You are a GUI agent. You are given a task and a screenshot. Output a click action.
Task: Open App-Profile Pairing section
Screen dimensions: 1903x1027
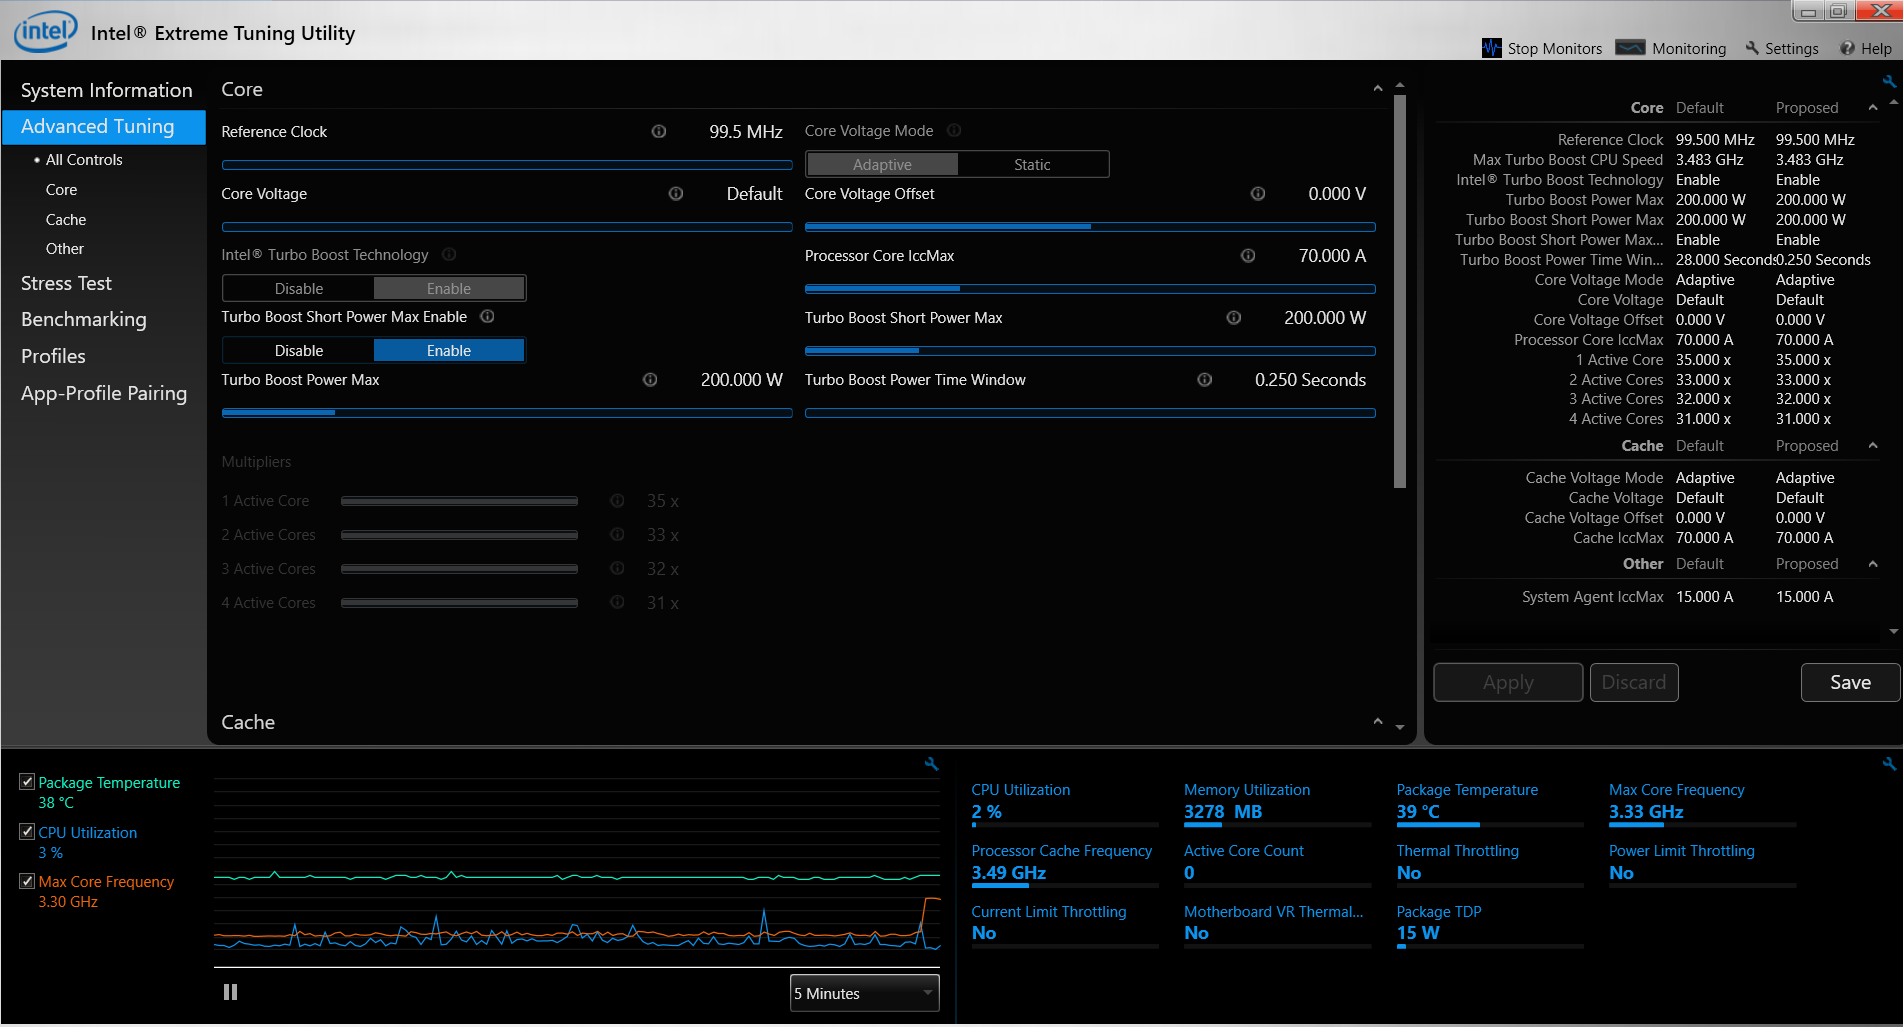click(x=104, y=393)
